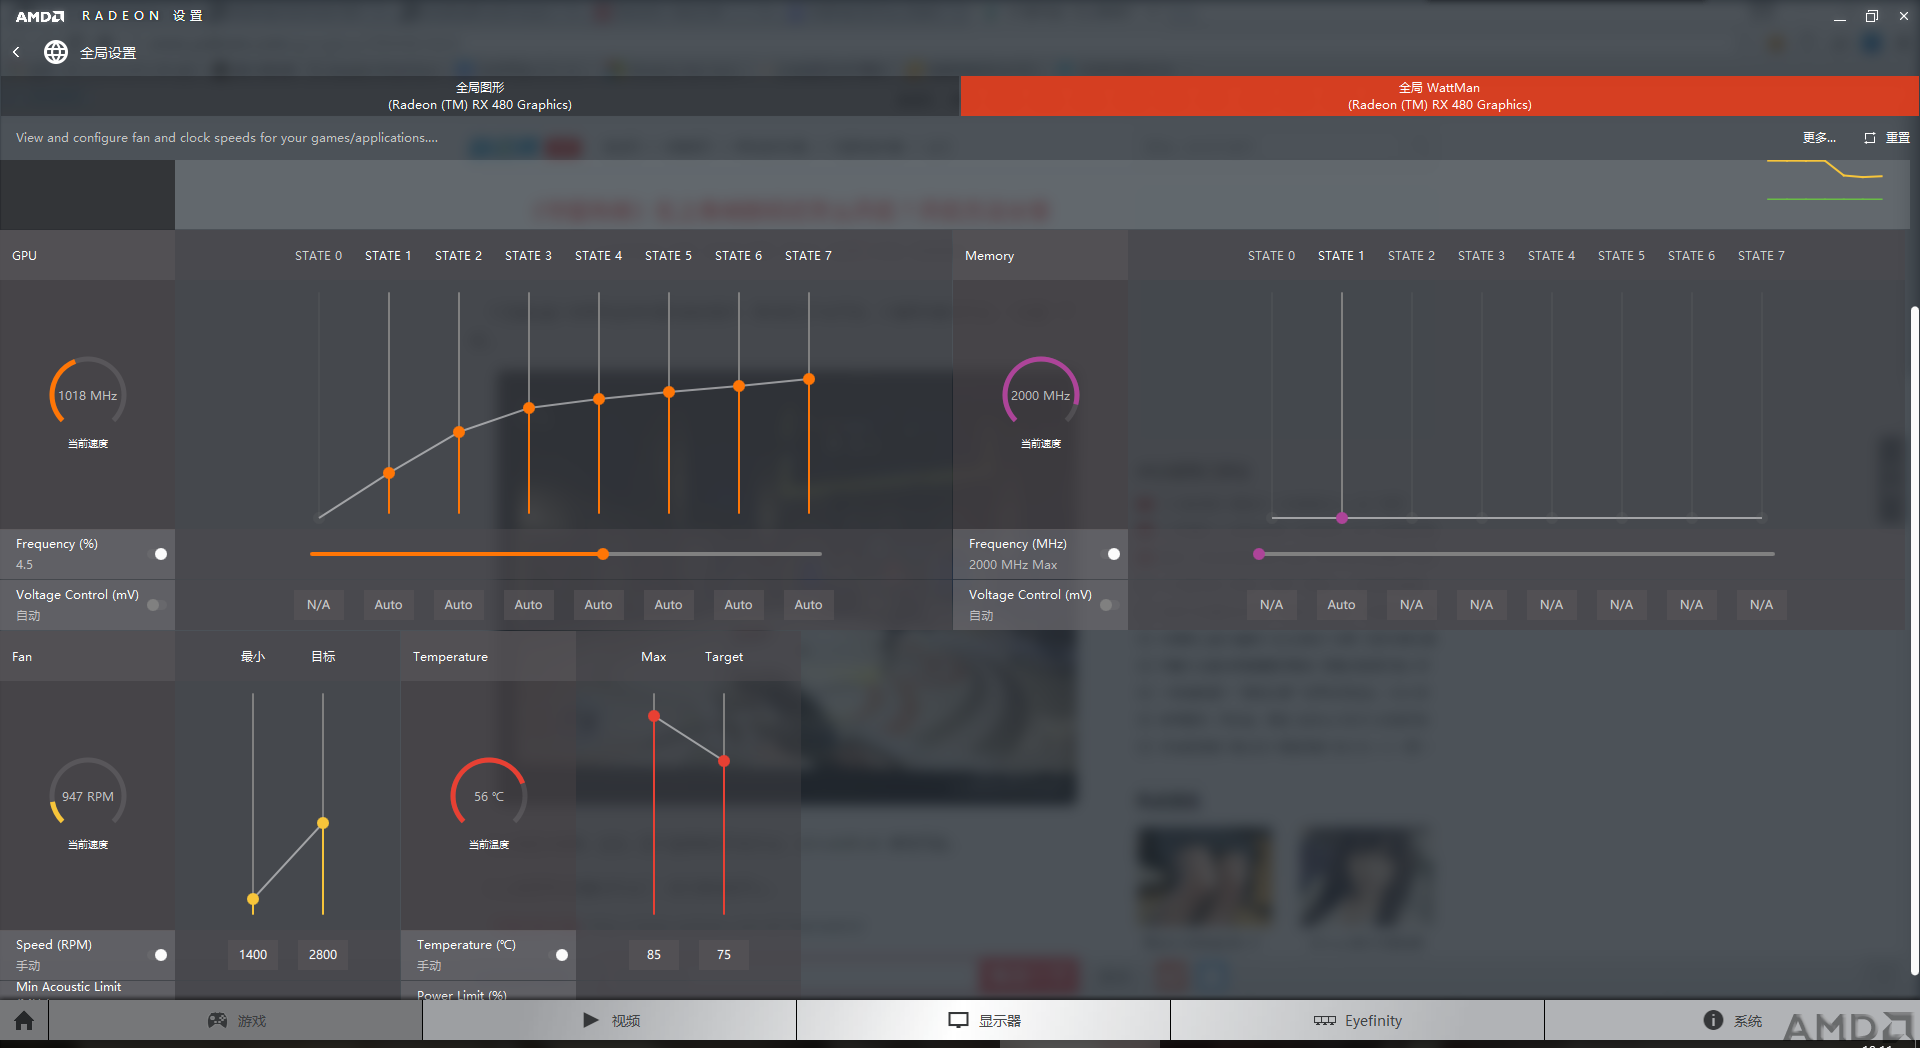Toggle GPU Frequency (%) switch
Viewport: 1920px width, 1048px height.
click(x=160, y=554)
